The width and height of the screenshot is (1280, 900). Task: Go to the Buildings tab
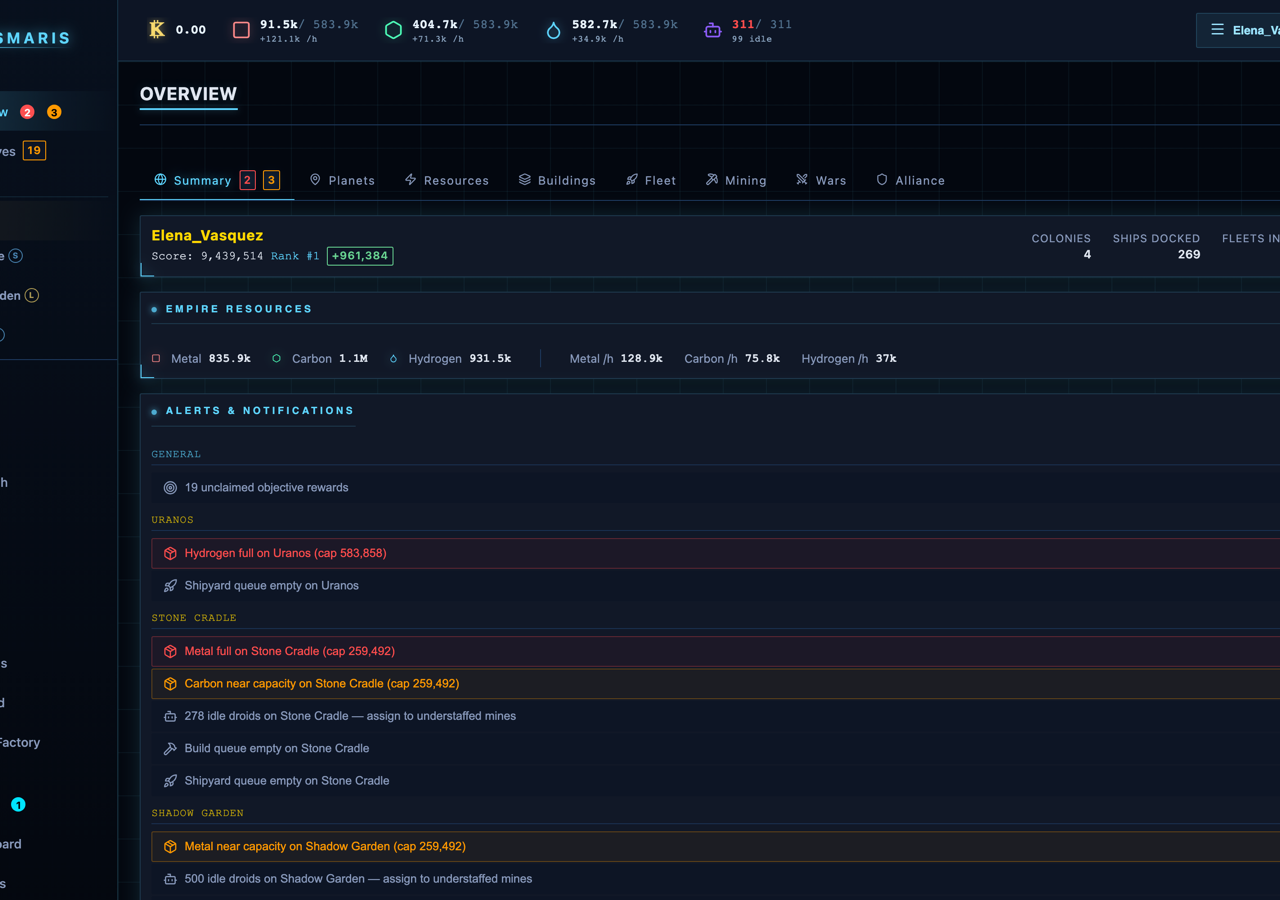[557, 180]
